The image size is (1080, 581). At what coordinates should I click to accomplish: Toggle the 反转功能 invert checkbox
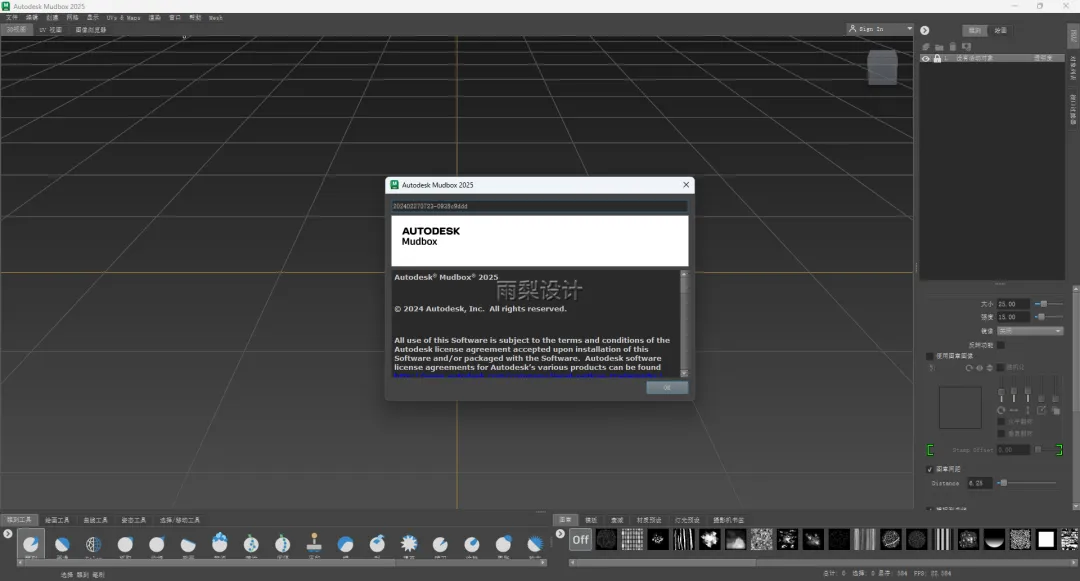[1001, 345]
